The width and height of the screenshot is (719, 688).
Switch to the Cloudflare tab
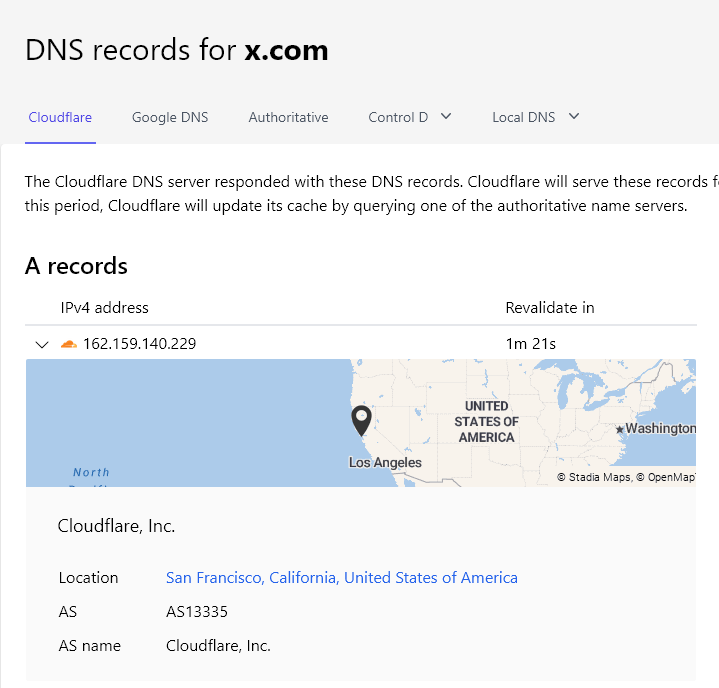[60, 117]
